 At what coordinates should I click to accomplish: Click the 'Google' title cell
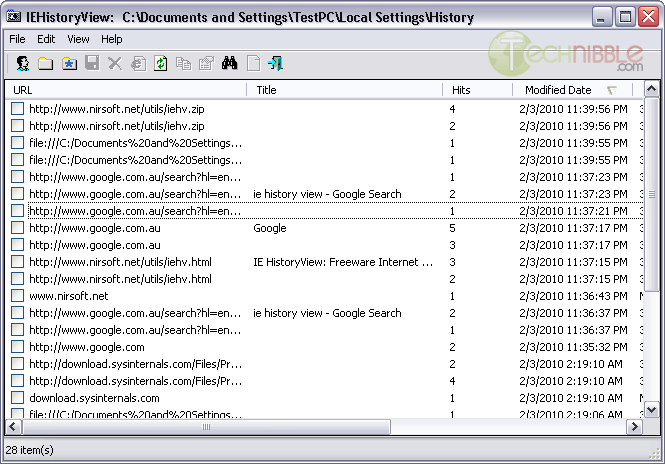click(x=270, y=228)
